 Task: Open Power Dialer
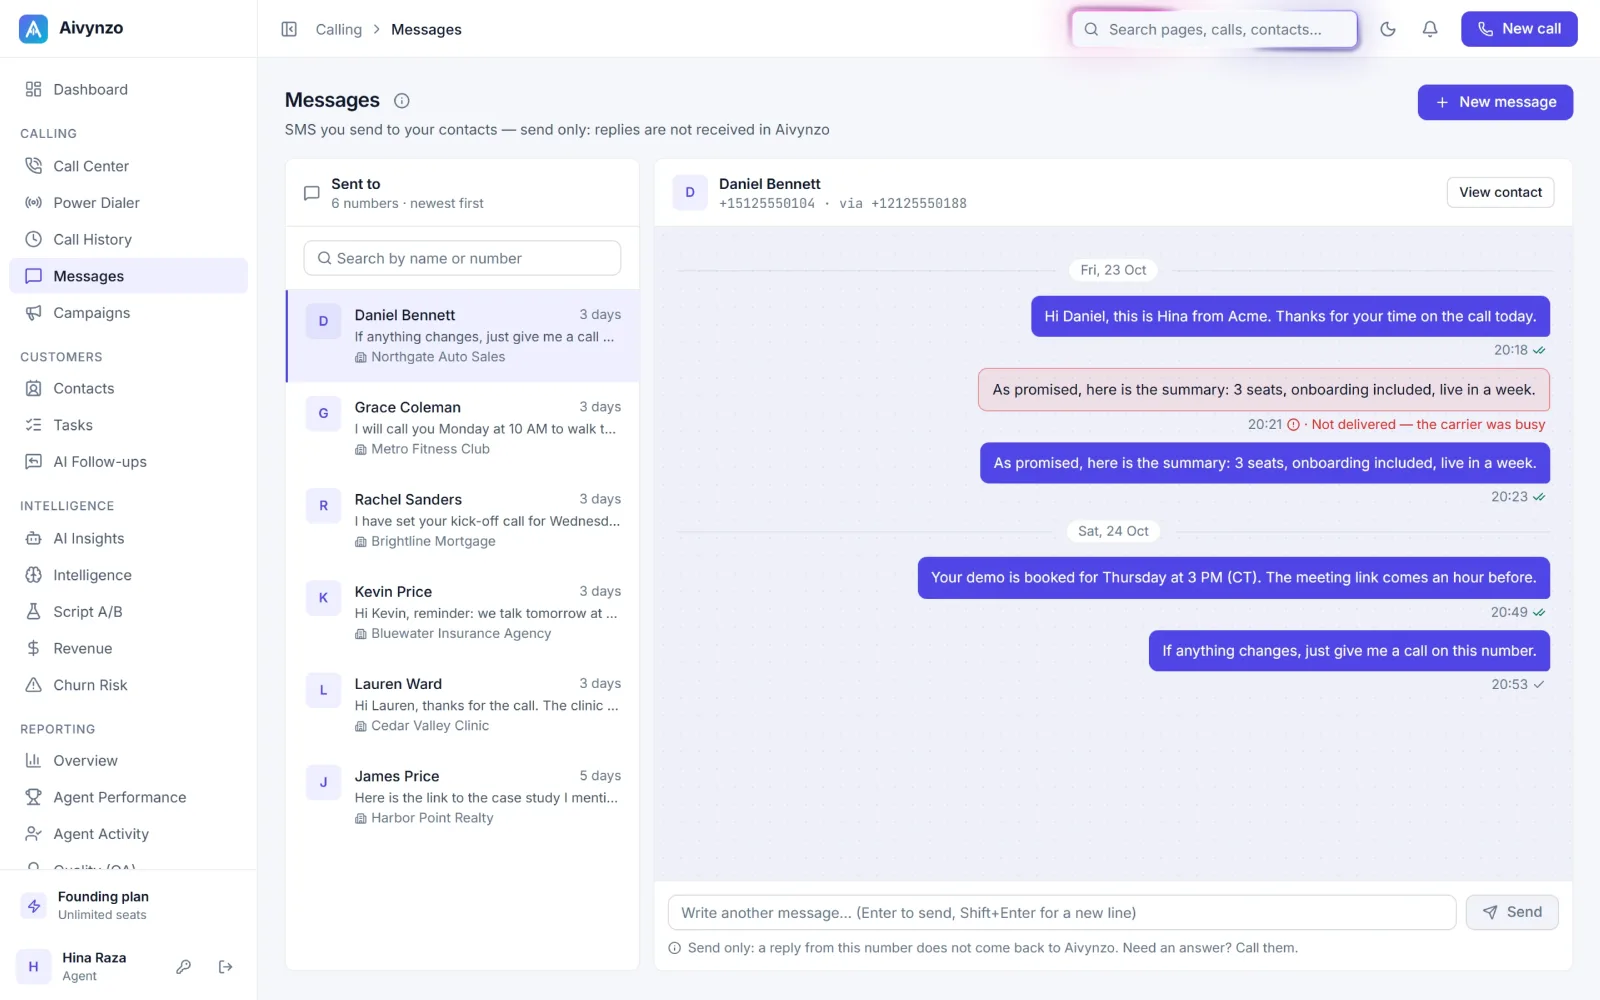128,203
